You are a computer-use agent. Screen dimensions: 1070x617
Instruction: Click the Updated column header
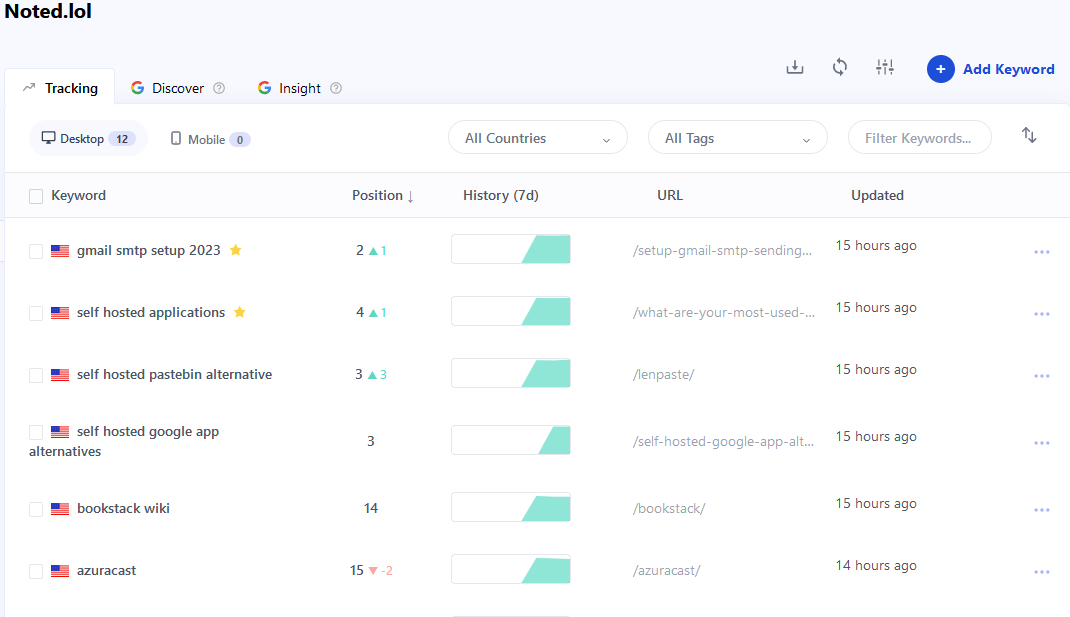(878, 195)
